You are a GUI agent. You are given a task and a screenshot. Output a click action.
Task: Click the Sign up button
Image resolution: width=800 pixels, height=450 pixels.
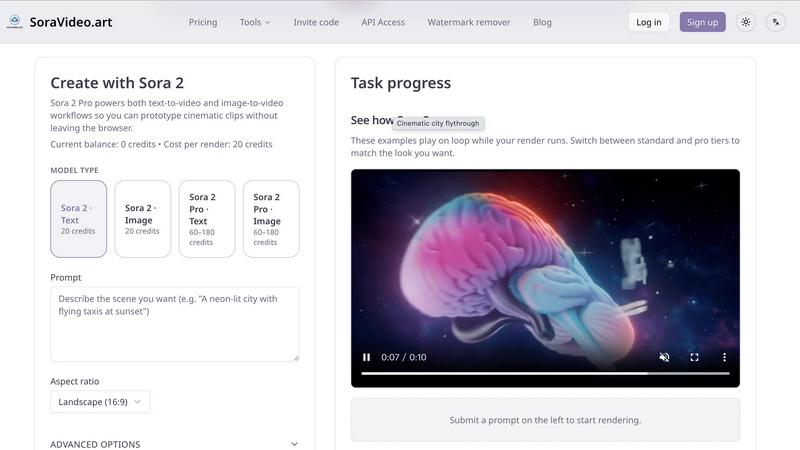point(702,22)
